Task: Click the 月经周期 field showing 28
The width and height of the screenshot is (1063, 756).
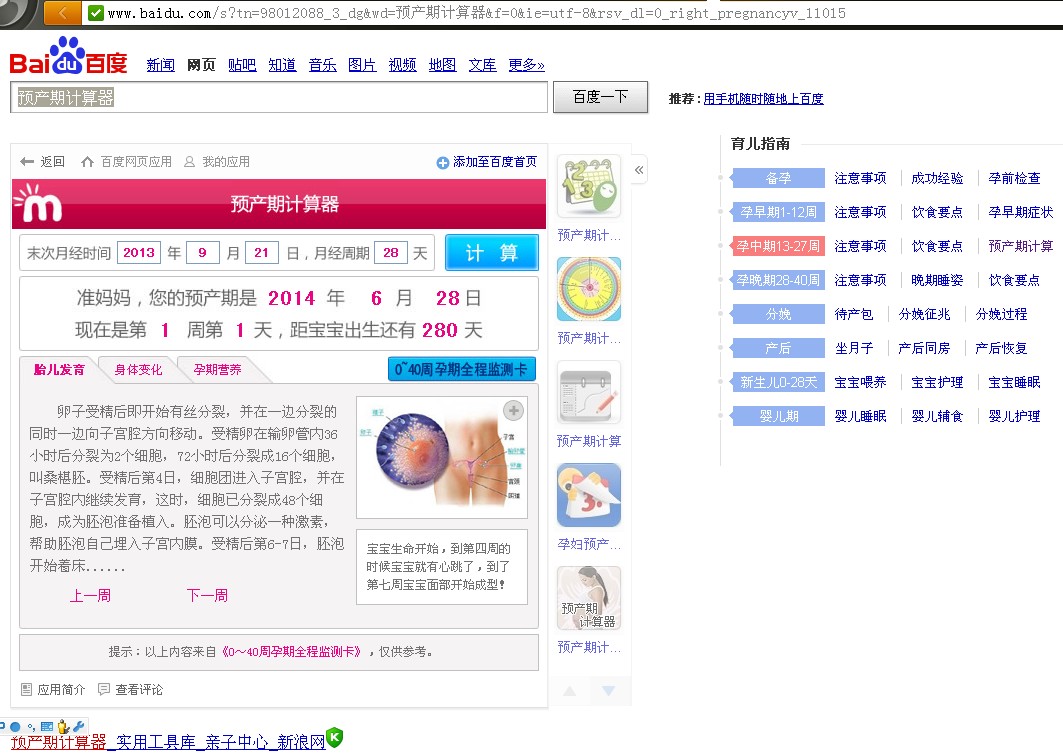Action: point(390,253)
